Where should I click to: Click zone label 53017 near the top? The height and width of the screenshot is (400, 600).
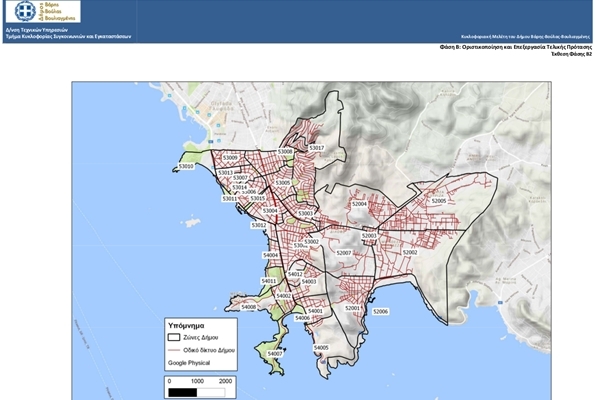[316, 147]
